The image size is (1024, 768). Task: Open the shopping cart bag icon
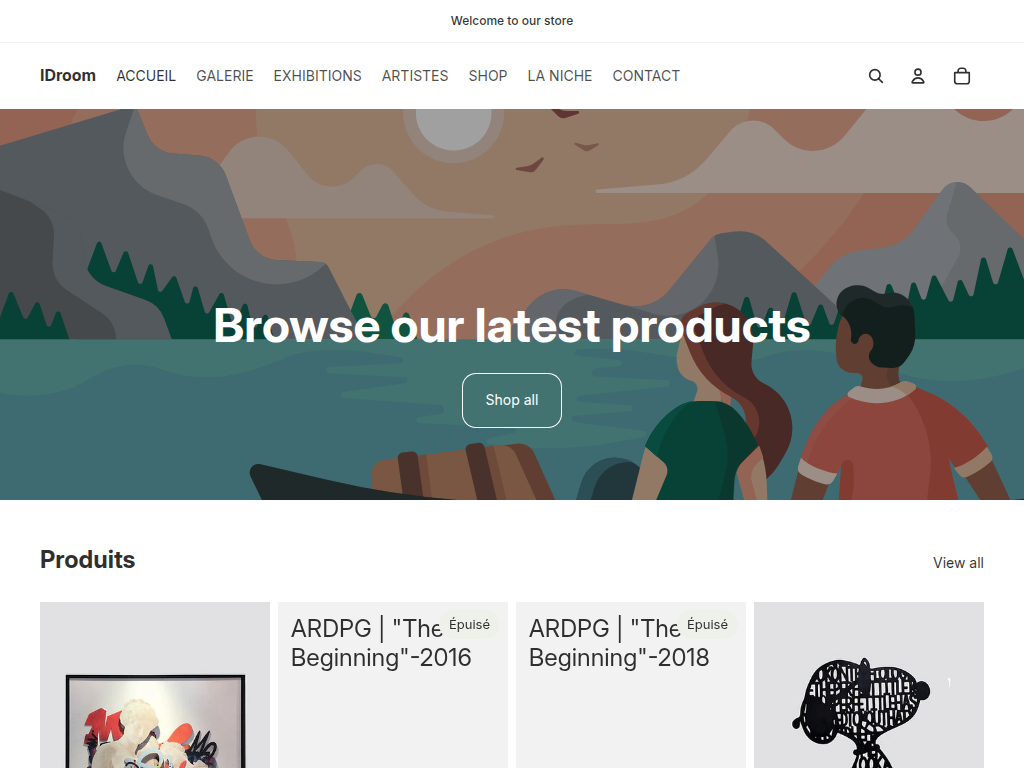[x=961, y=76]
